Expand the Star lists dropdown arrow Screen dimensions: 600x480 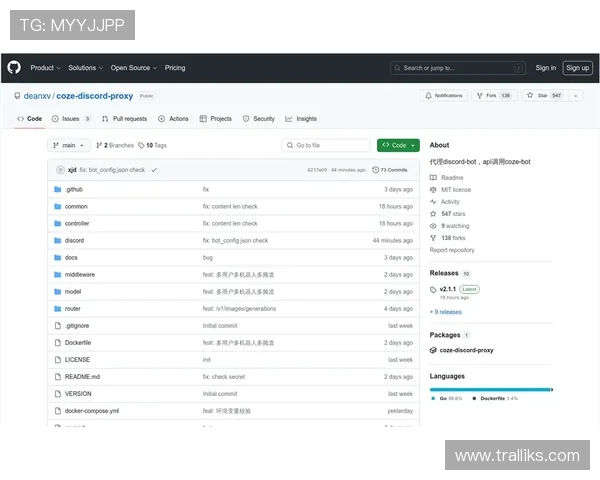click(x=576, y=96)
